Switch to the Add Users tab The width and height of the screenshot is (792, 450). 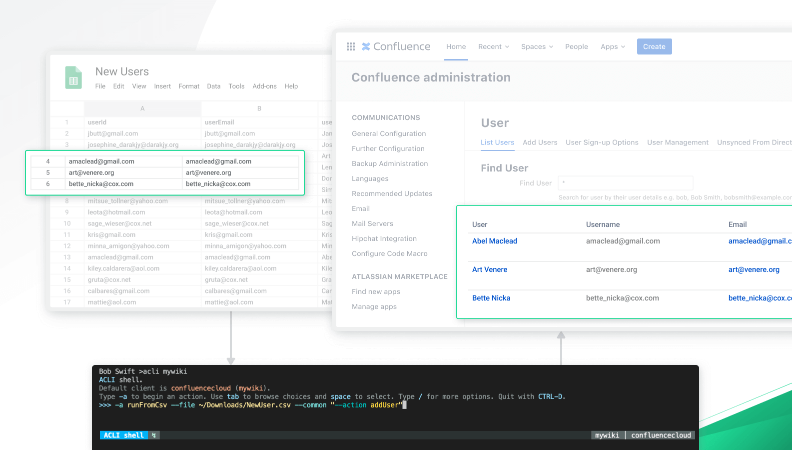pos(539,142)
